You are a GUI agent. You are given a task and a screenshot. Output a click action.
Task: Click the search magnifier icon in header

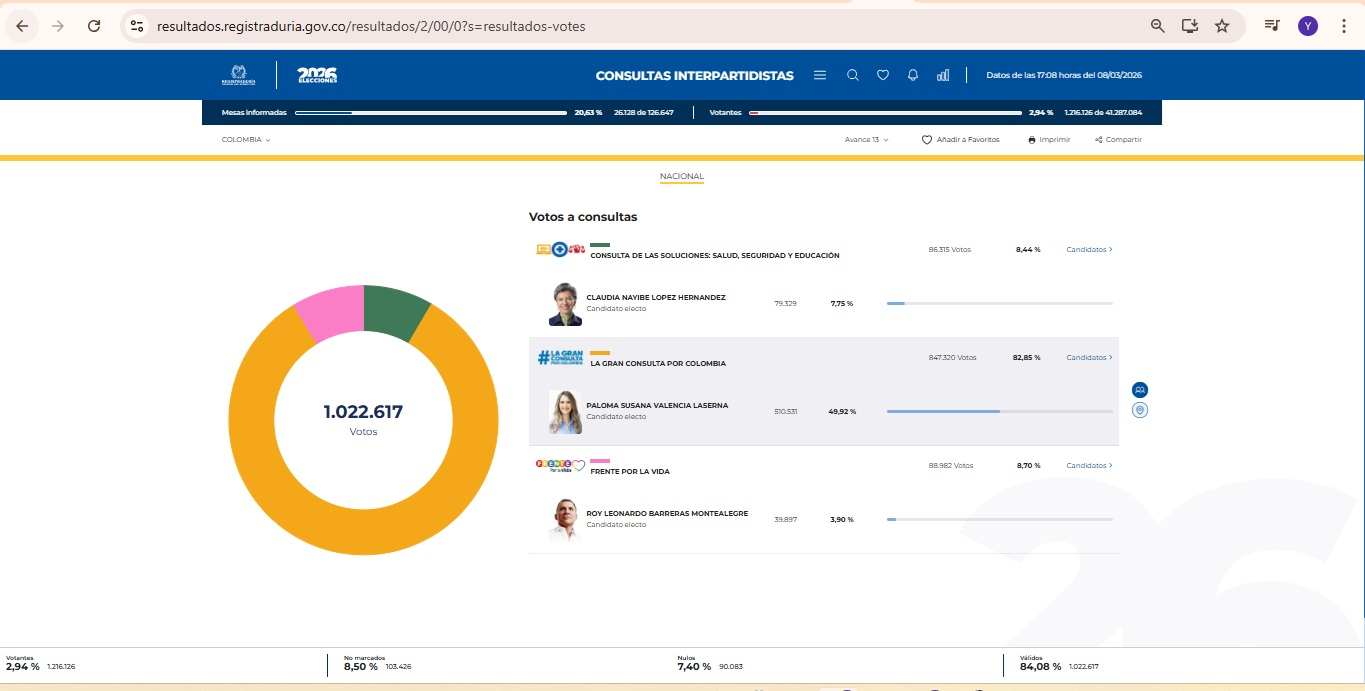coord(853,75)
